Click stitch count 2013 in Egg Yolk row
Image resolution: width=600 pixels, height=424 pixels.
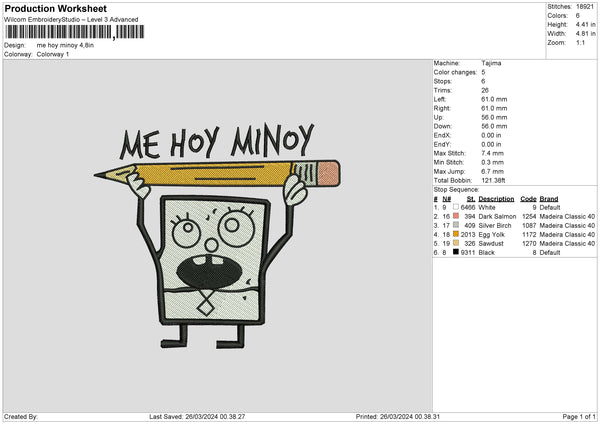click(x=468, y=235)
